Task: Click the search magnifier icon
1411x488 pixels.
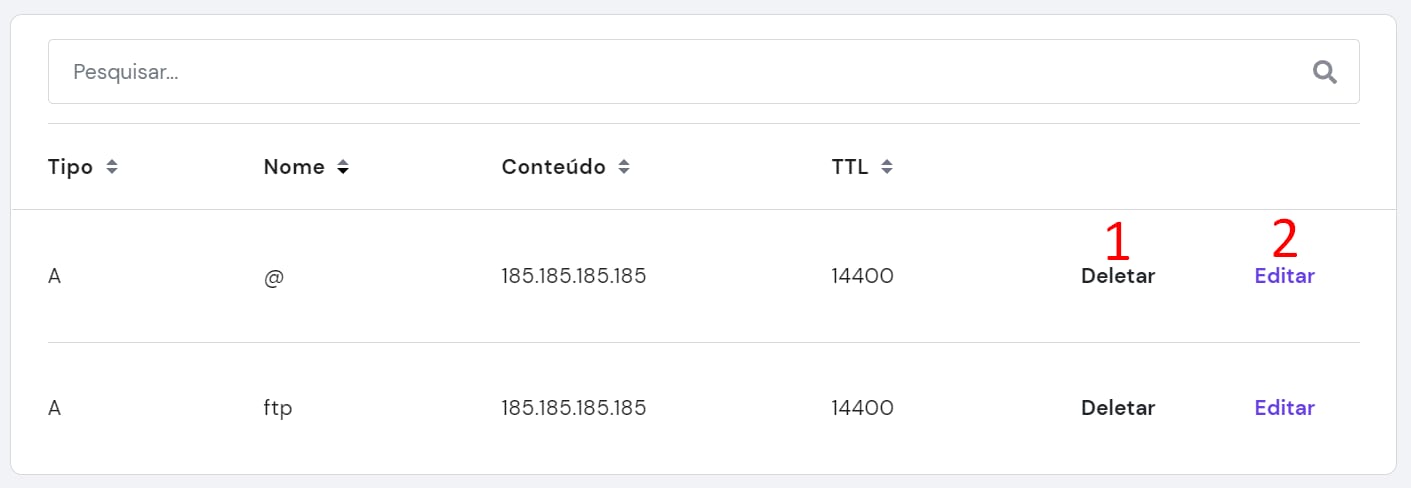Action: pos(1324,72)
